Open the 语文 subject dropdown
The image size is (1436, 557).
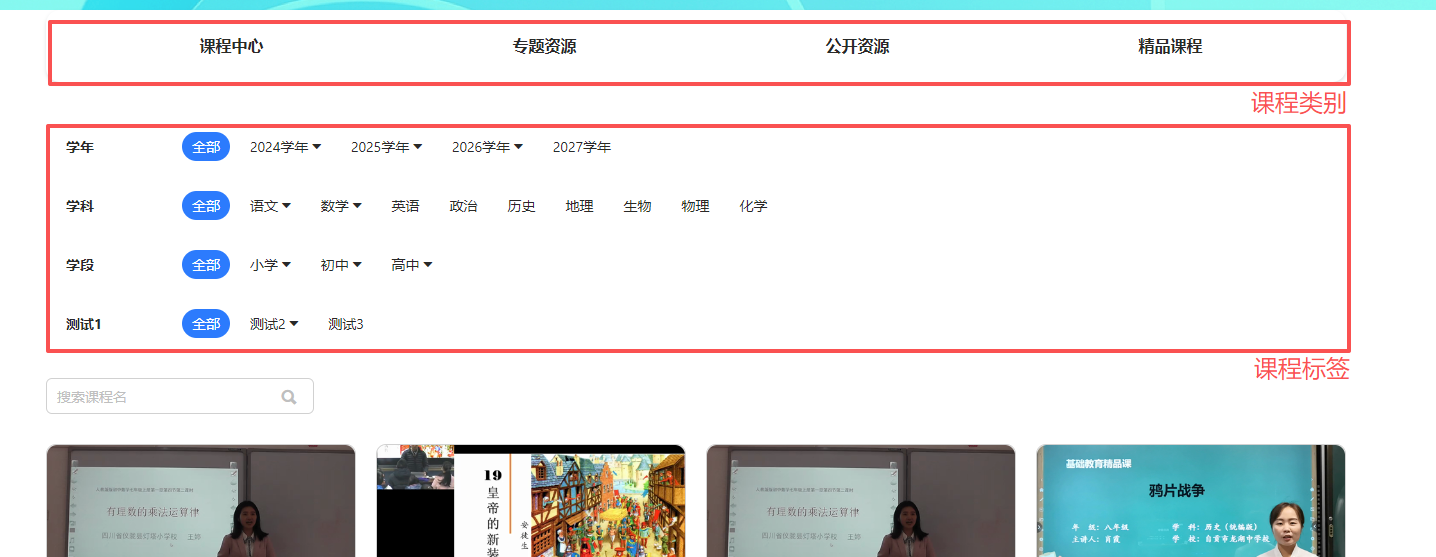click(270, 206)
